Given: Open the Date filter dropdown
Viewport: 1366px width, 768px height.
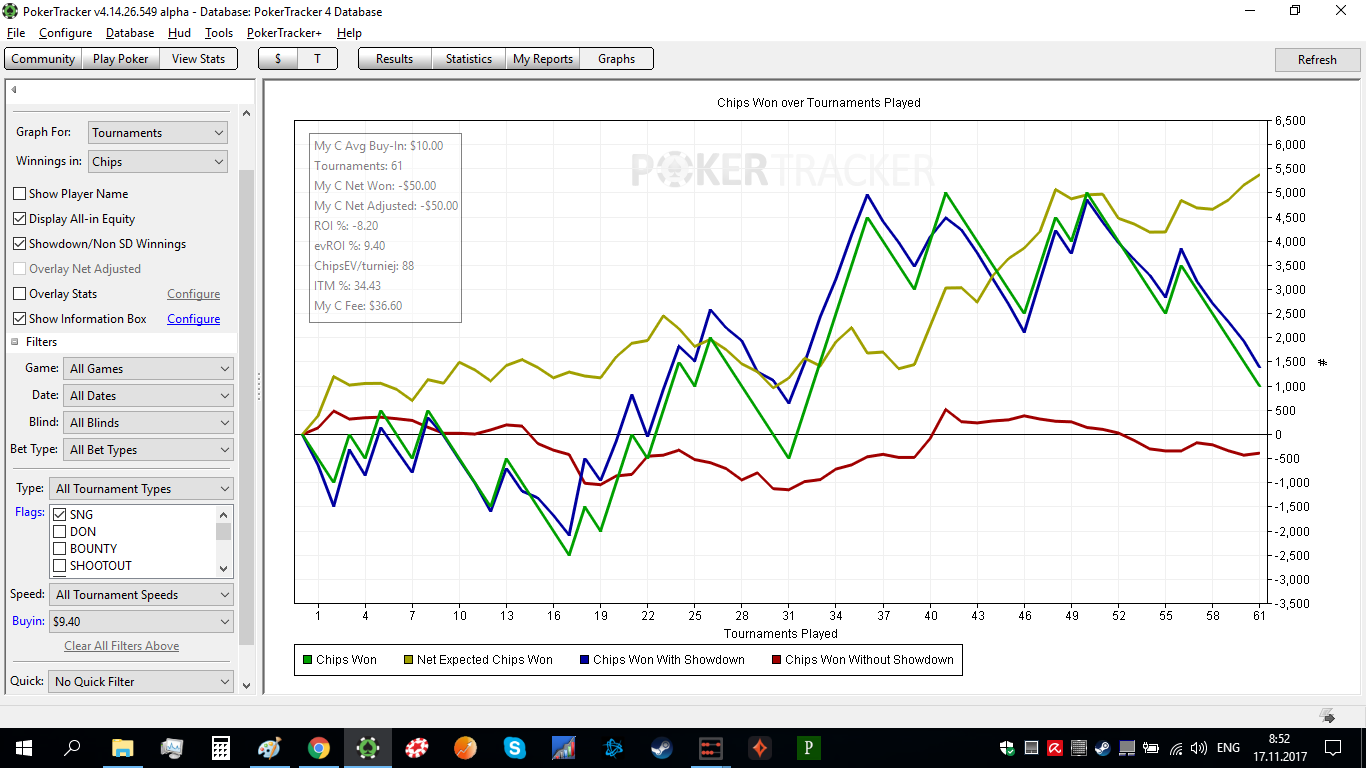Looking at the screenshot, I should (148, 396).
